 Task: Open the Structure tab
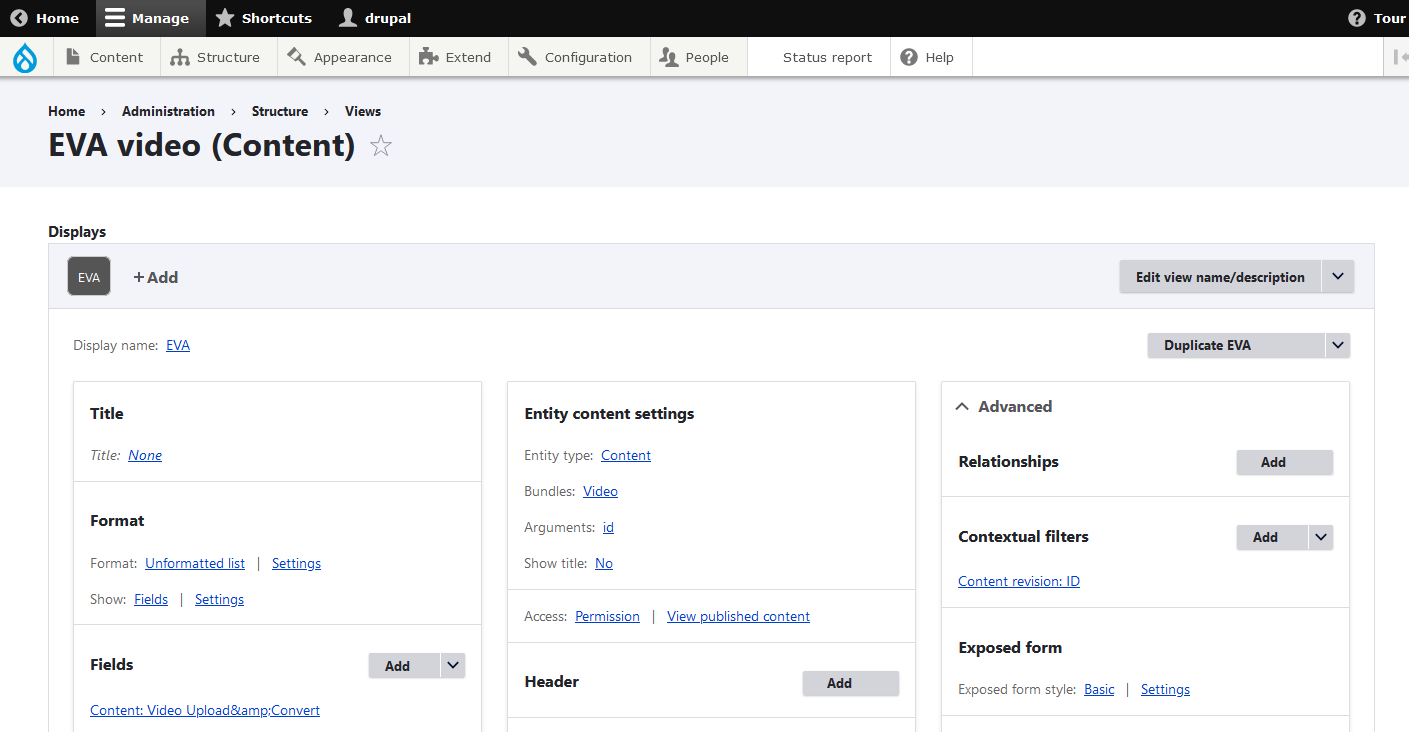pos(217,56)
